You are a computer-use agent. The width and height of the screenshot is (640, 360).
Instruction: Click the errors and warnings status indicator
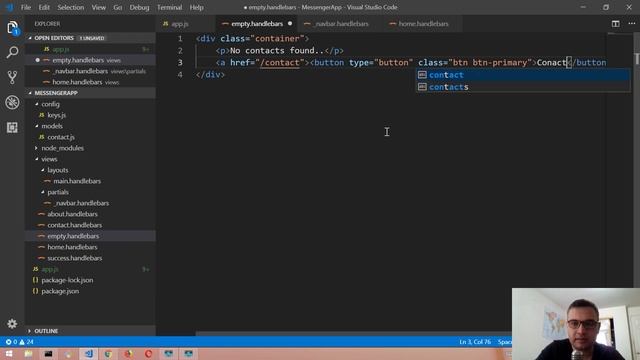coord(19,342)
